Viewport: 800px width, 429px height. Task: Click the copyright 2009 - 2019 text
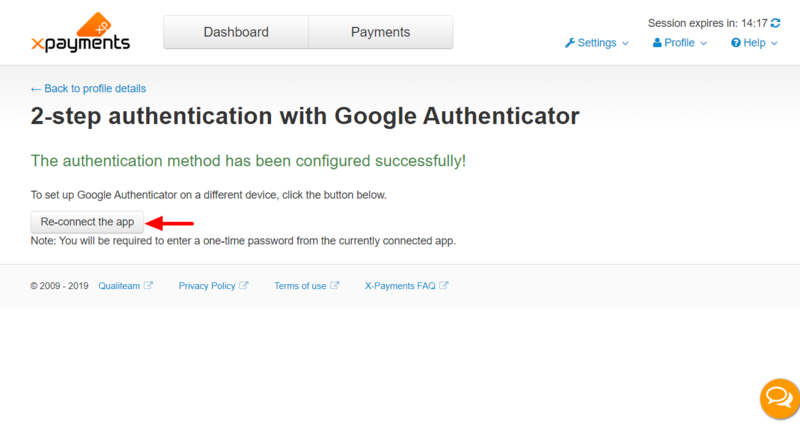tap(59, 286)
